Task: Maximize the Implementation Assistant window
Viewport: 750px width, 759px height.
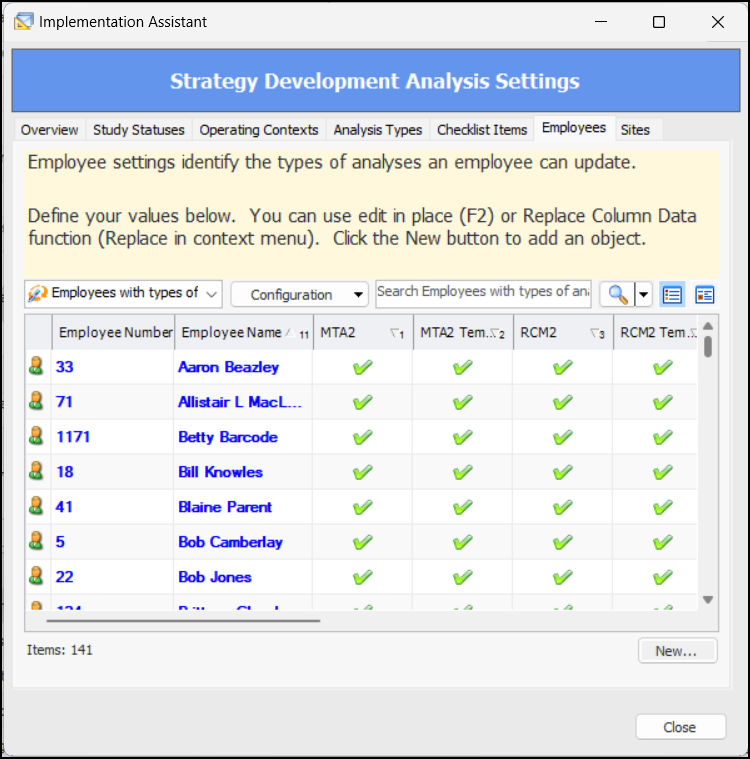Action: coord(659,22)
